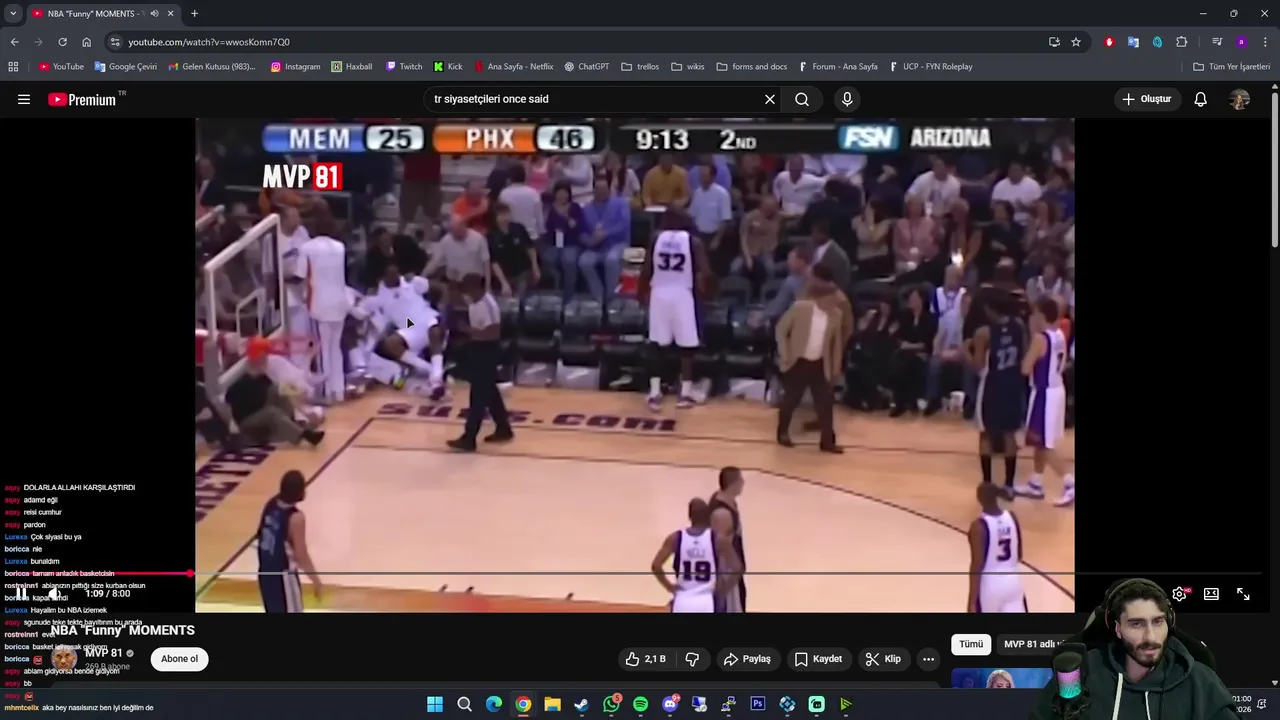Open site information icon in address bar
Image resolution: width=1280 pixels, height=720 pixels.
point(115,42)
